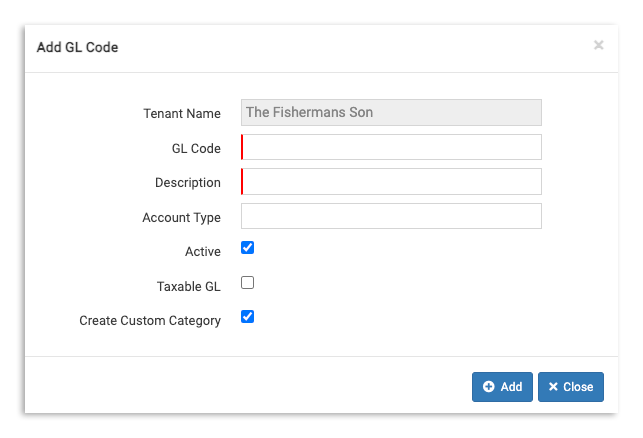Screen dimensions: 643x438
Task: Click the Account Type label text
Action: click(181, 218)
